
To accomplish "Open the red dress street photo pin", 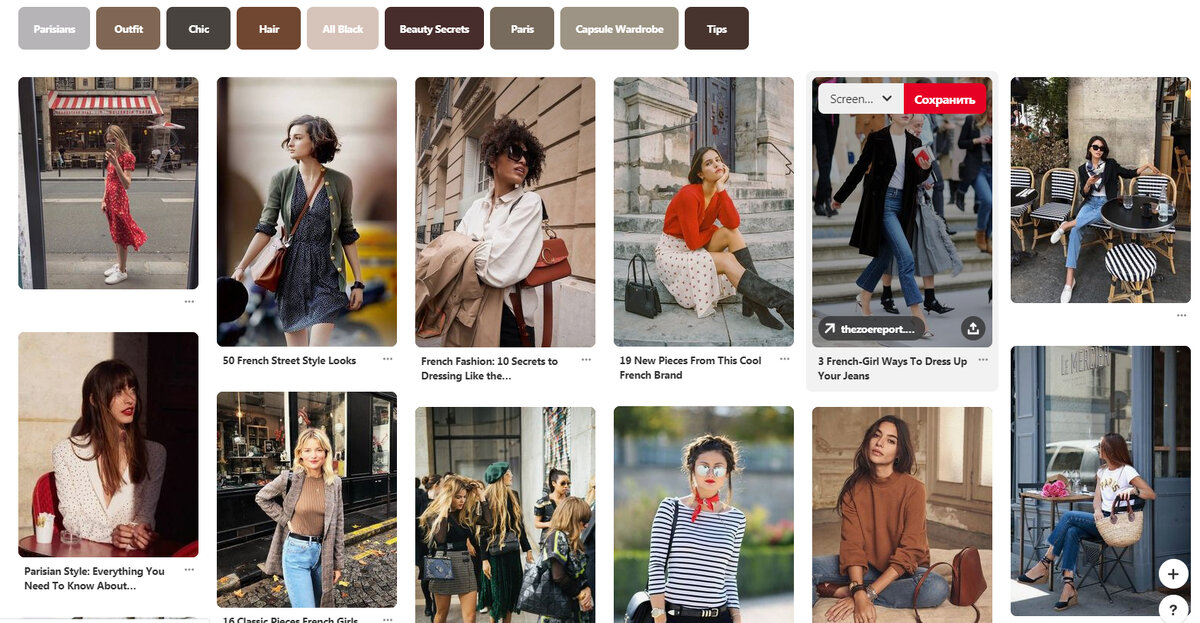I will 108,183.
